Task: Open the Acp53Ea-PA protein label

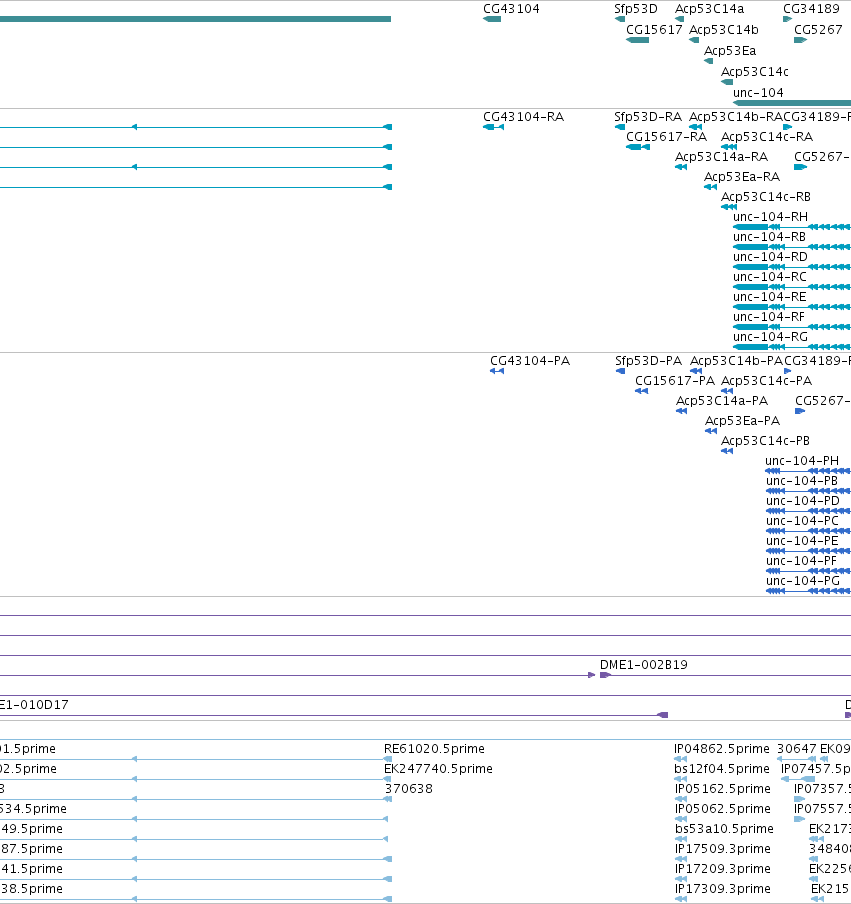Action: coord(742,420)
